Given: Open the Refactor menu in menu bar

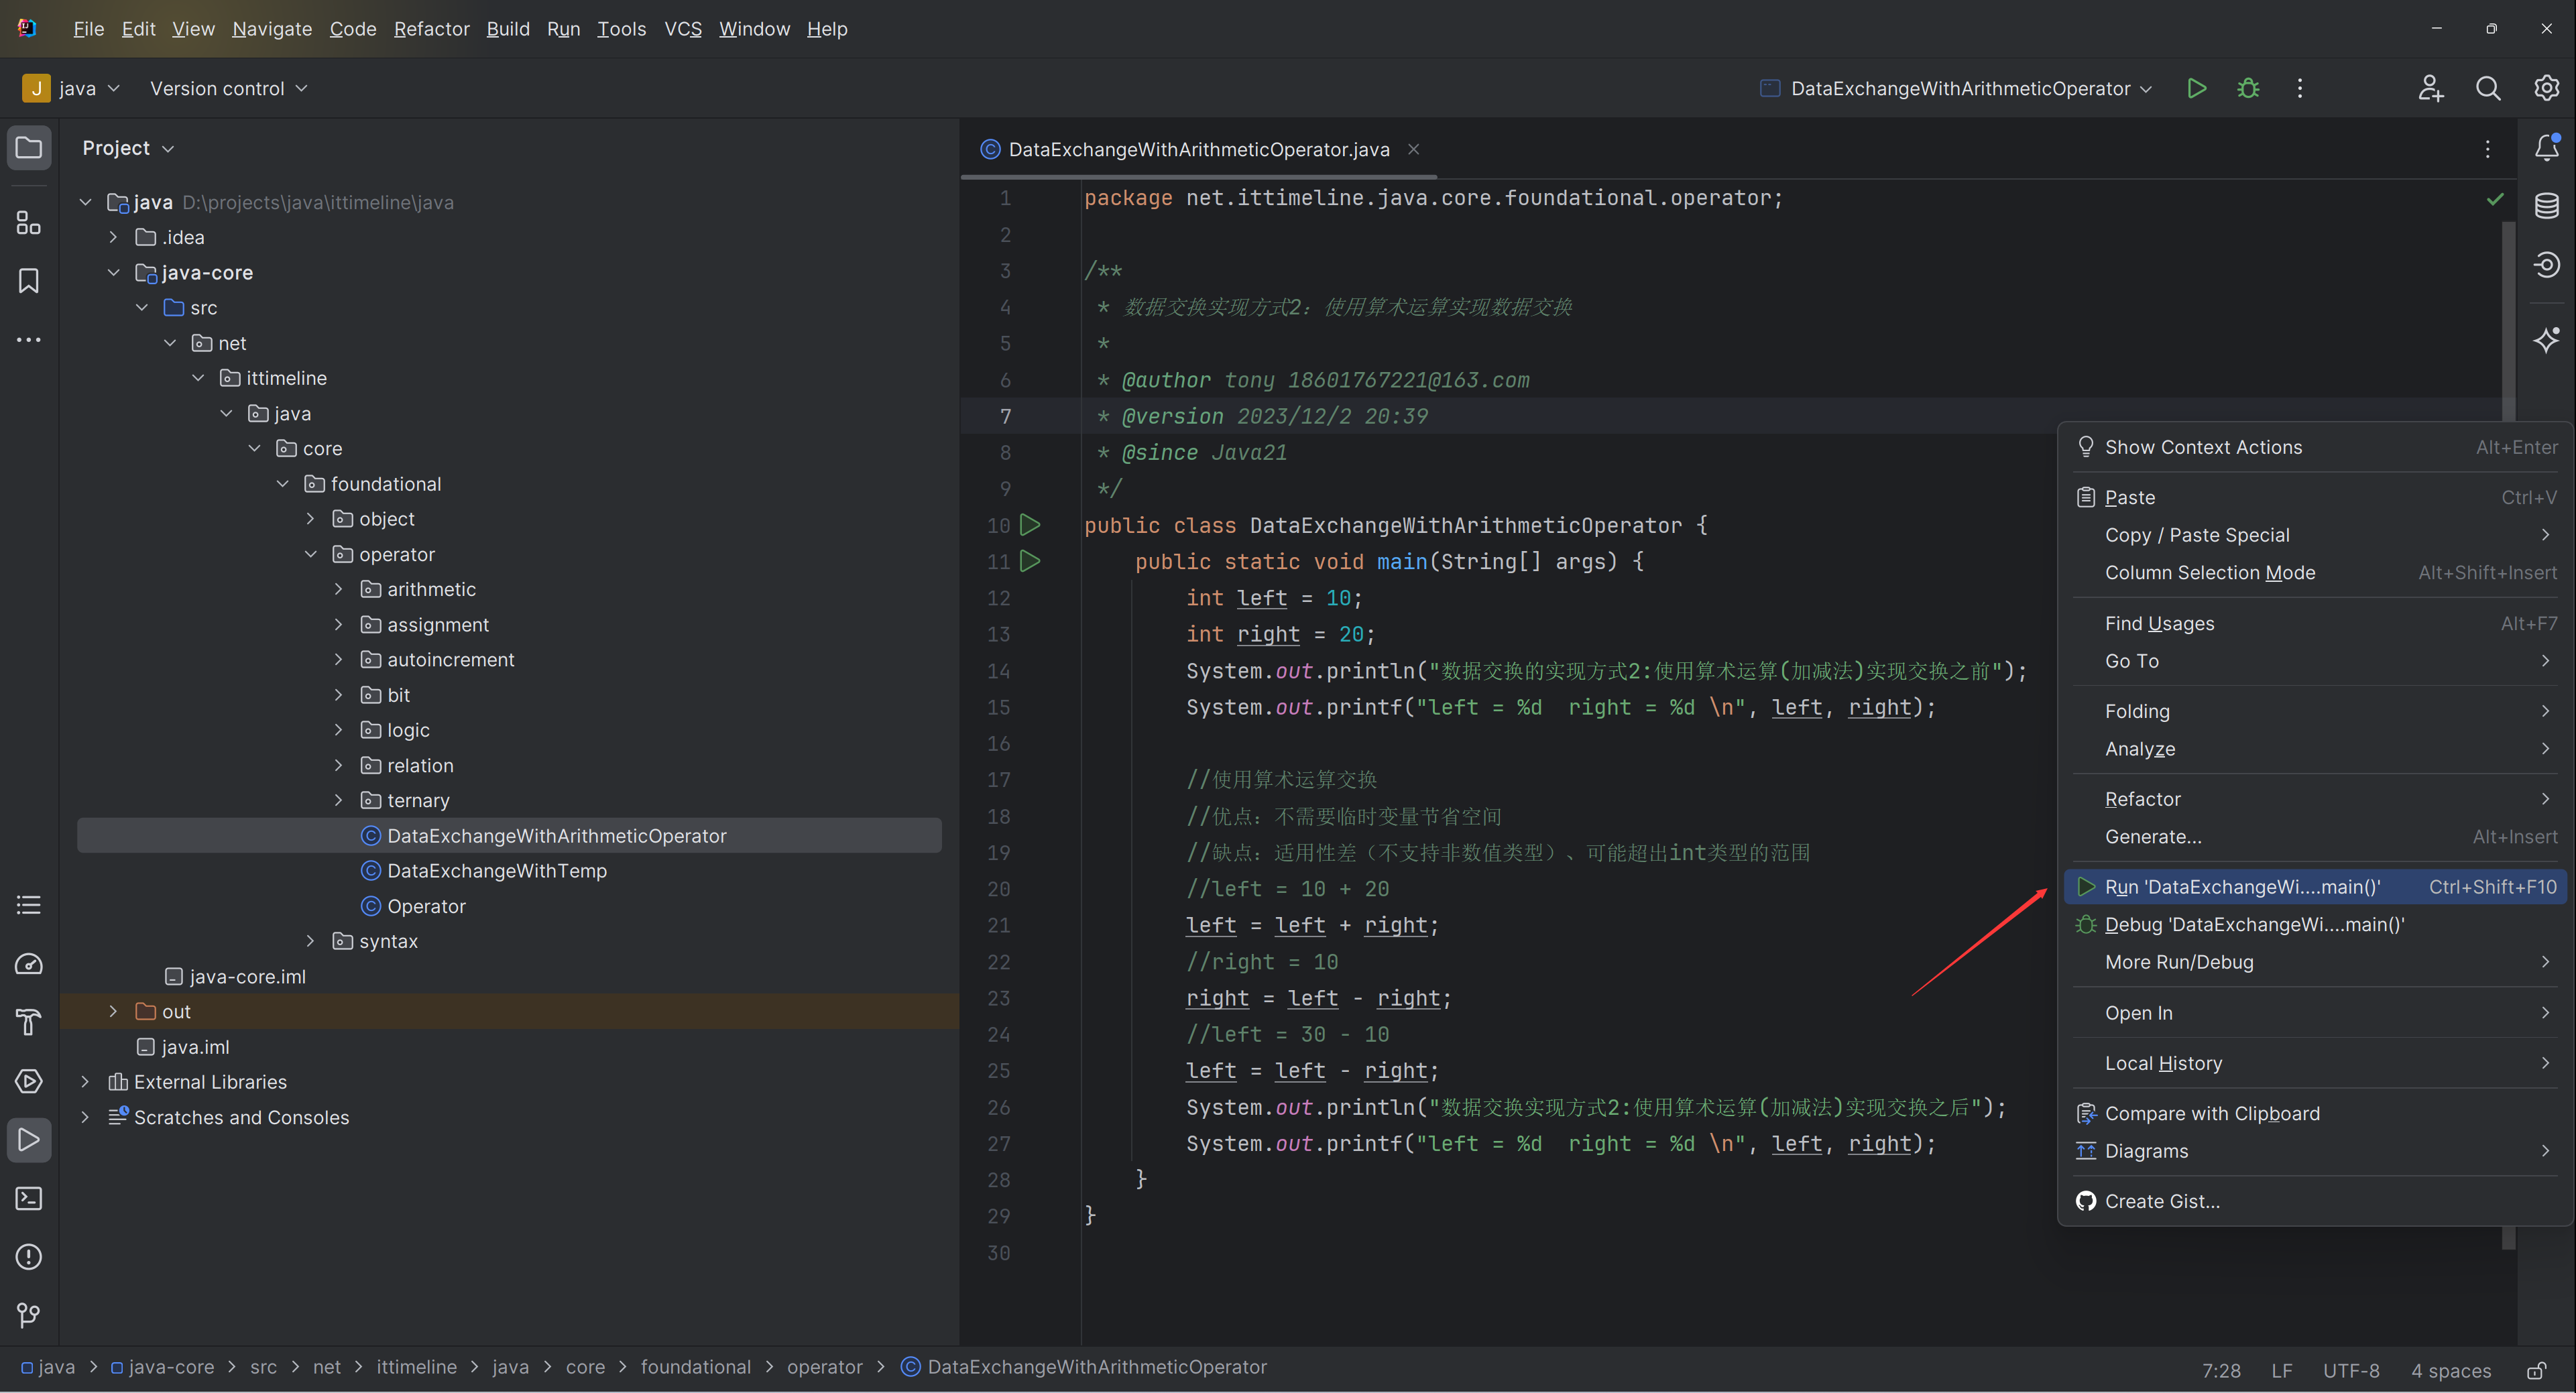Looking at the screenshot, I should tap(431, 29).
